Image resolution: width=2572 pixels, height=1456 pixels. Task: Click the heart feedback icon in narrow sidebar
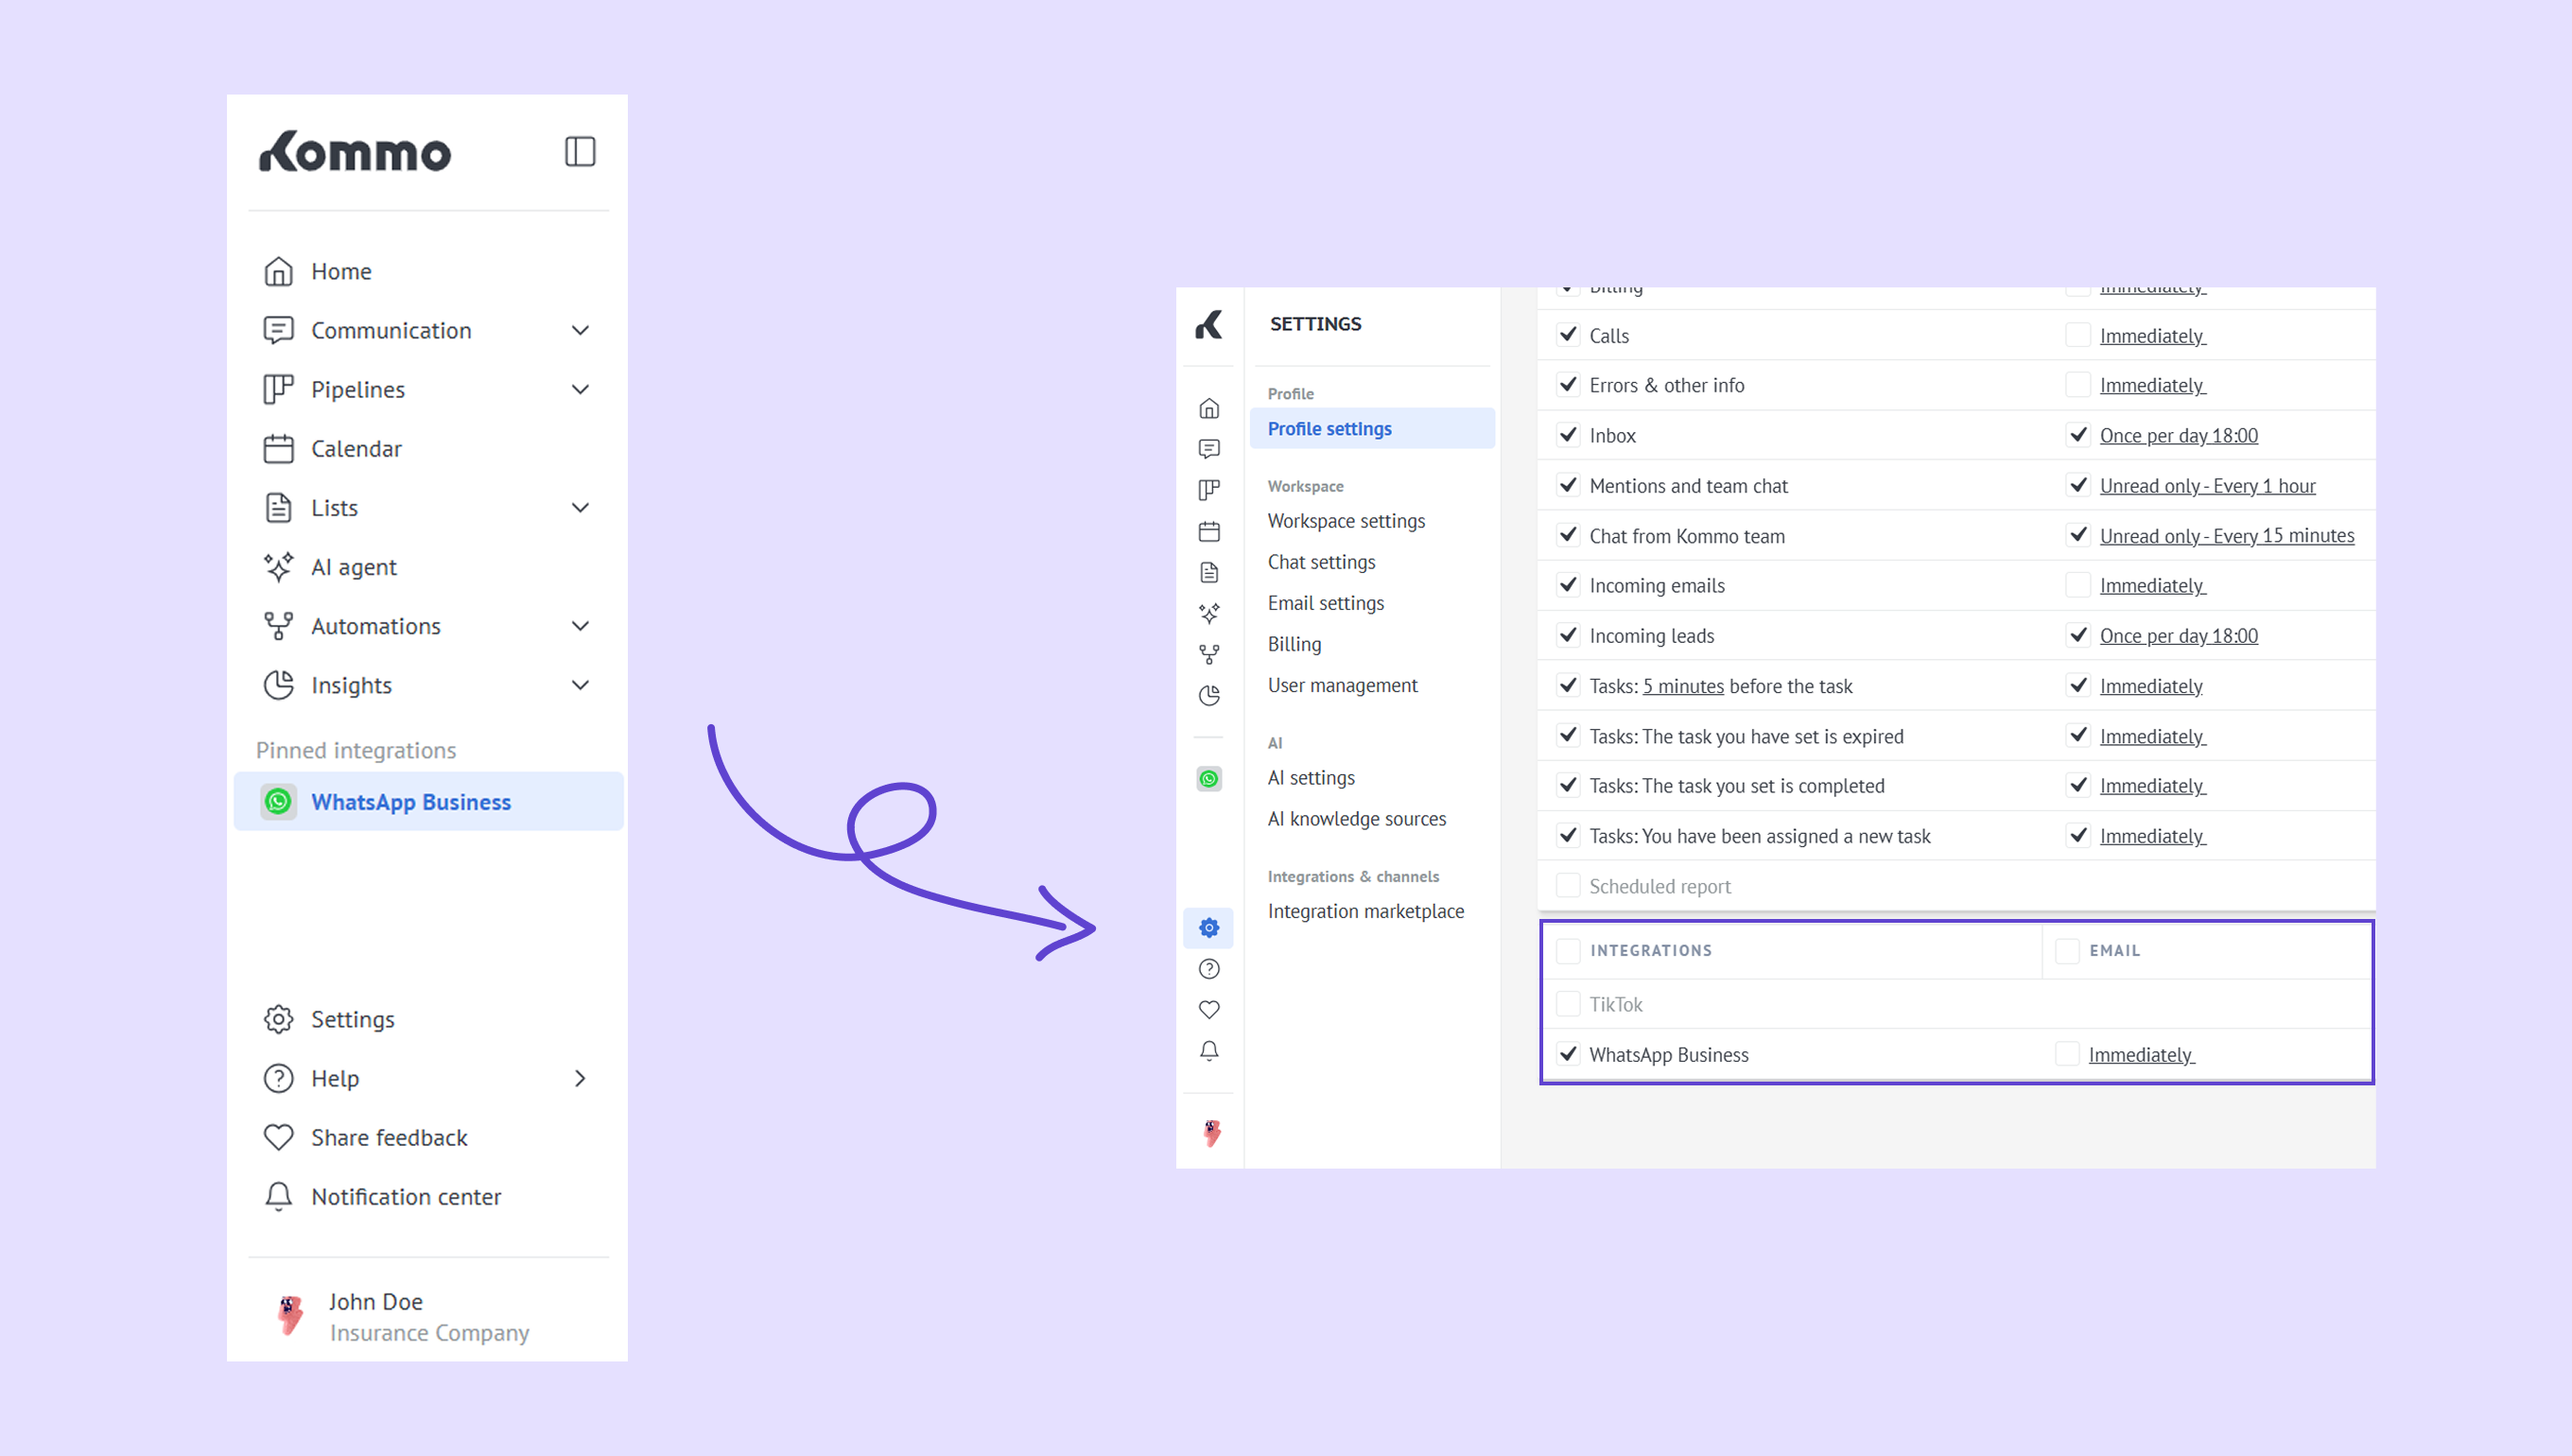tap(1209, 1010)
